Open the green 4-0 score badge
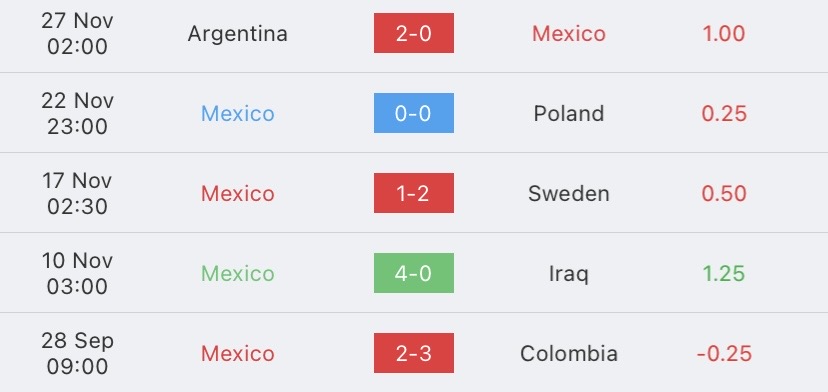The height and width of the screenshot is (392, 828). (x=413, y=273)
